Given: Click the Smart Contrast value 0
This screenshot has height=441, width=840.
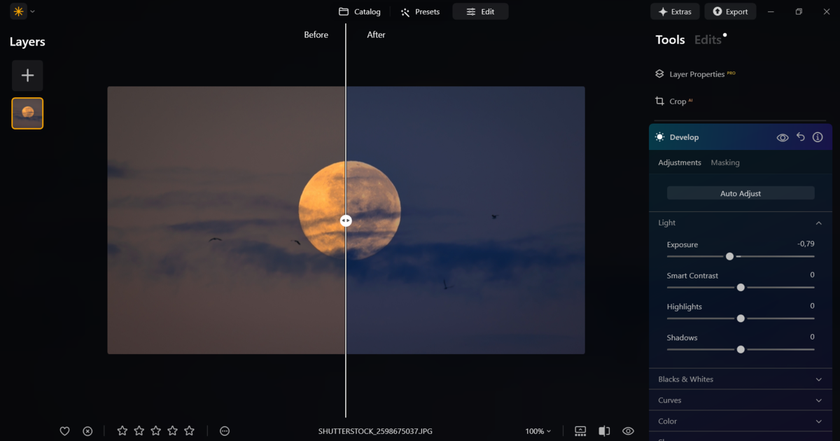Looking at the screenshot, I should click(x=812, y=275).
